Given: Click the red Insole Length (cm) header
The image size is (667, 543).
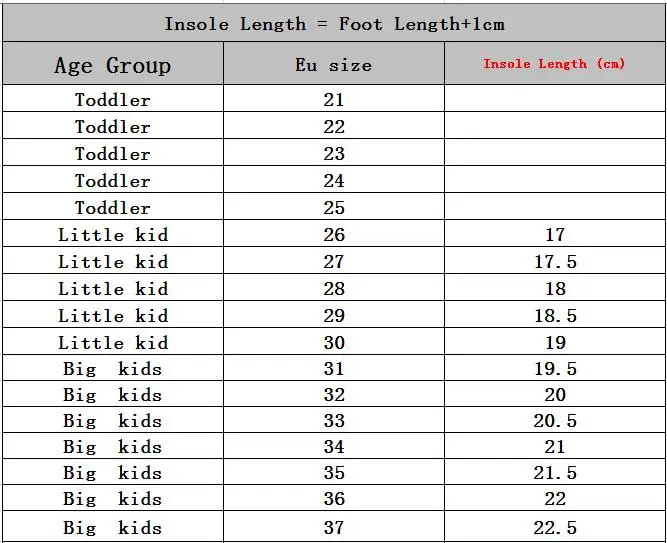Looking at the screenshot, I should tap(555, 64).
